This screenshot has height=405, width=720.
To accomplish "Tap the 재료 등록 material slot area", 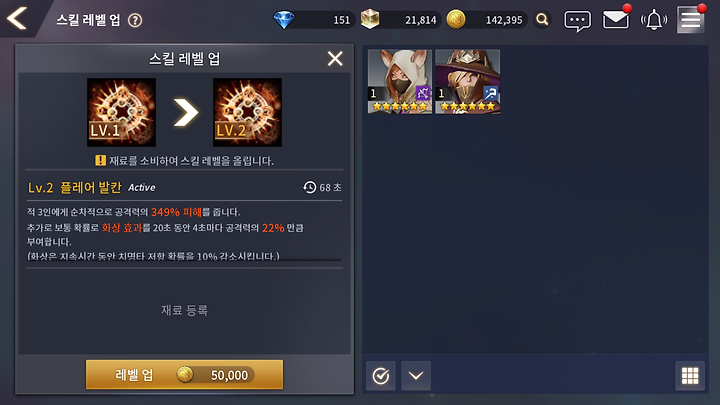I will pyautogui.click(x=185, y=310).
